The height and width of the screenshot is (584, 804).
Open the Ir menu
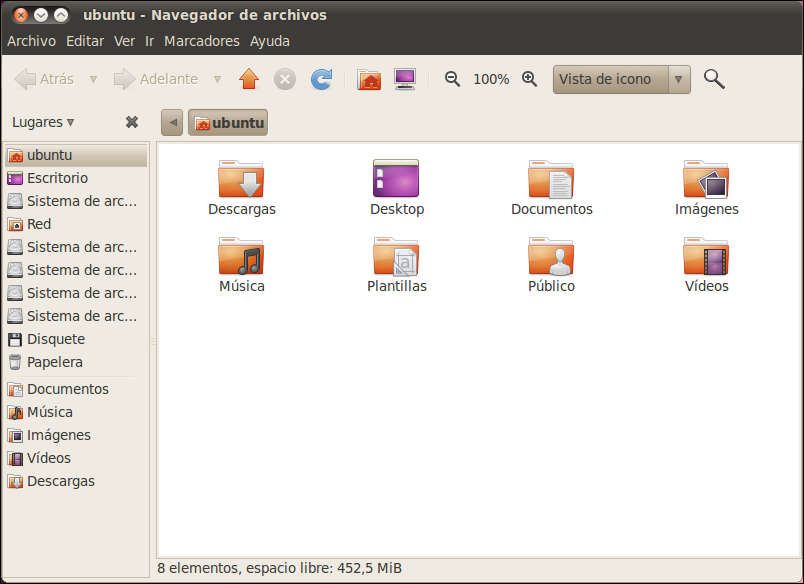point(149,41)
